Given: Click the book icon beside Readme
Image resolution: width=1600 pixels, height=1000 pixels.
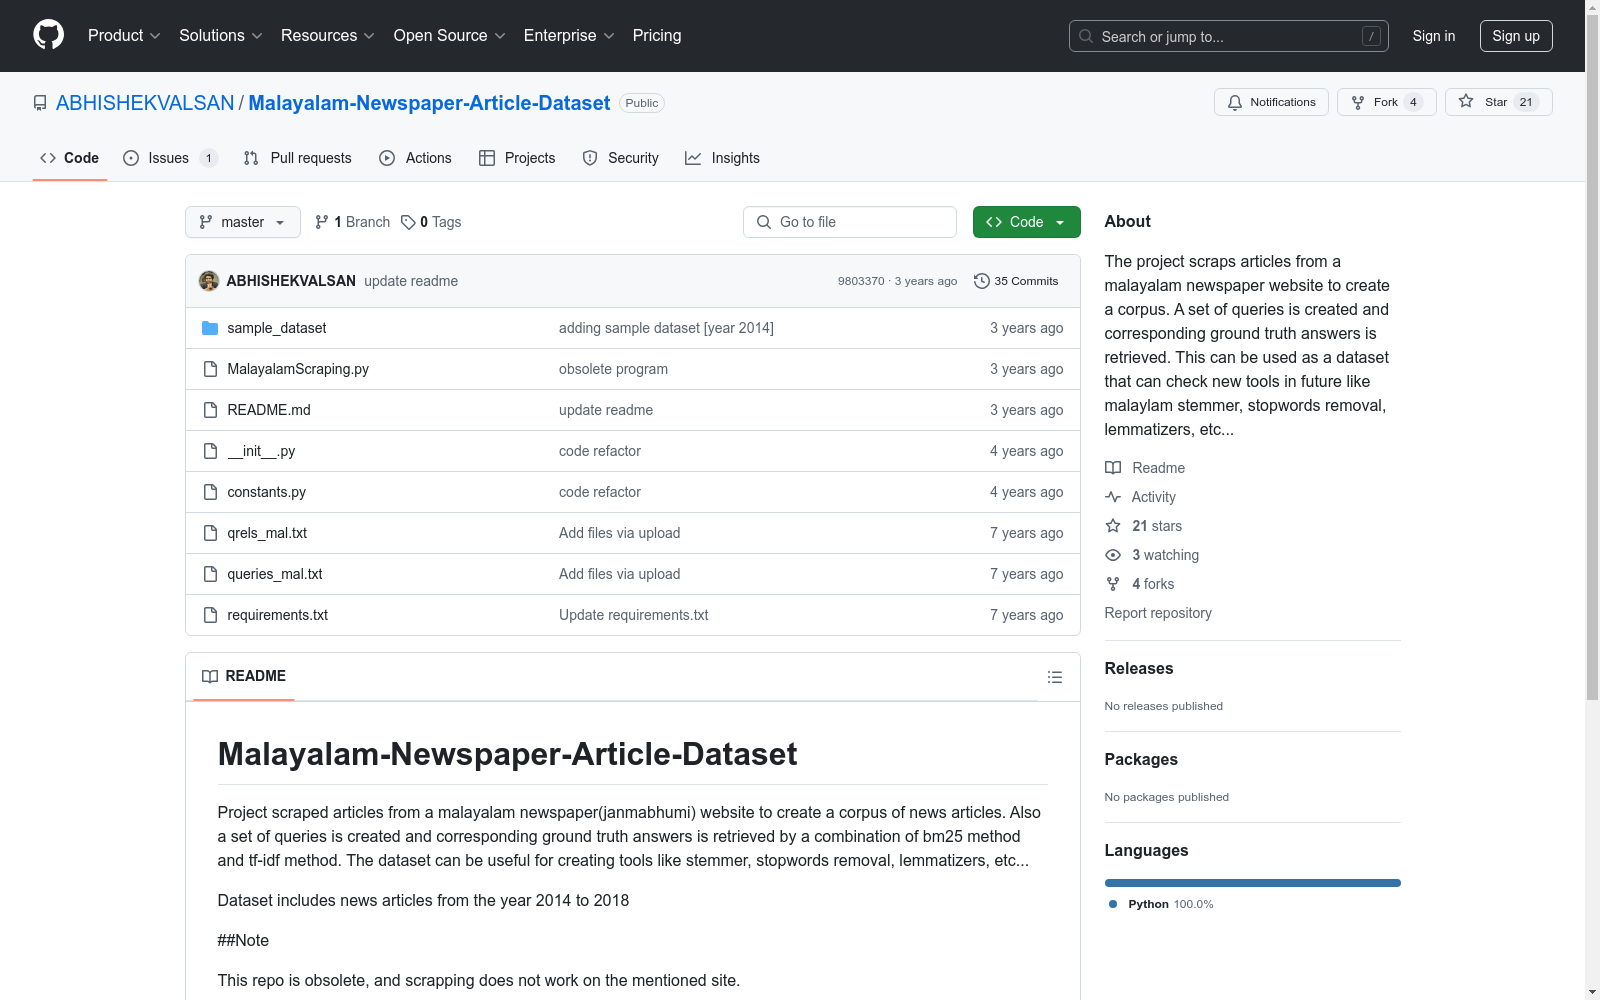Looking at the screenshot, I should (x=1113, y=468).
